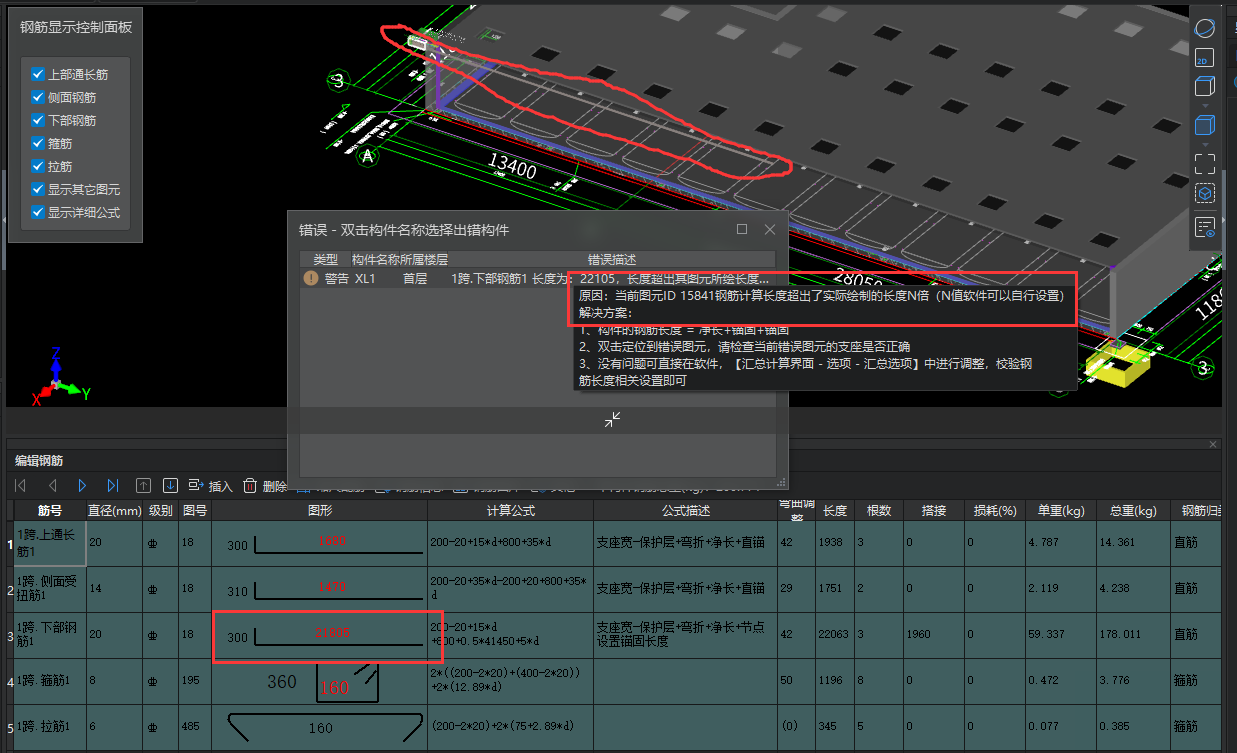Select the 1跨.上通长筋1 row name cell
The image size is (1237, 753).
[x=50, y=544]
